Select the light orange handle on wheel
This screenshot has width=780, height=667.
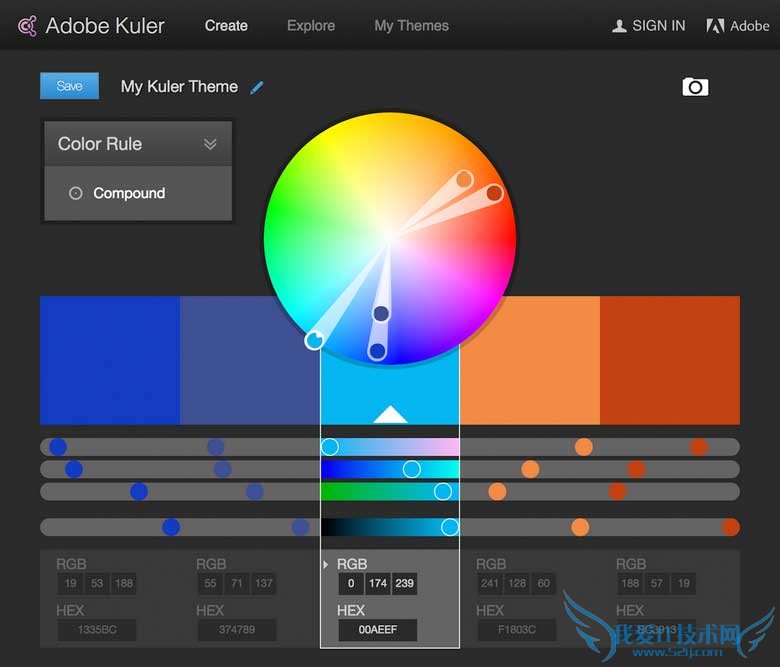[464, 179]
